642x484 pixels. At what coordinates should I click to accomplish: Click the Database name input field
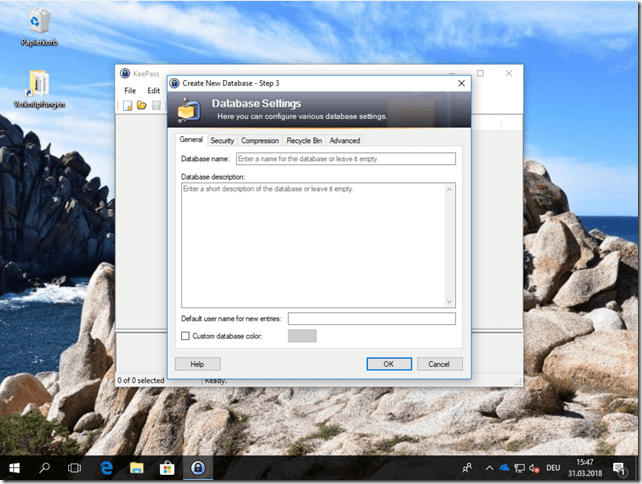[345, 159]
